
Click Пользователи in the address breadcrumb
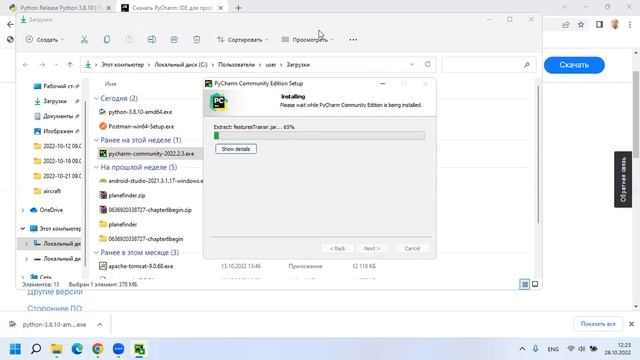236,64
